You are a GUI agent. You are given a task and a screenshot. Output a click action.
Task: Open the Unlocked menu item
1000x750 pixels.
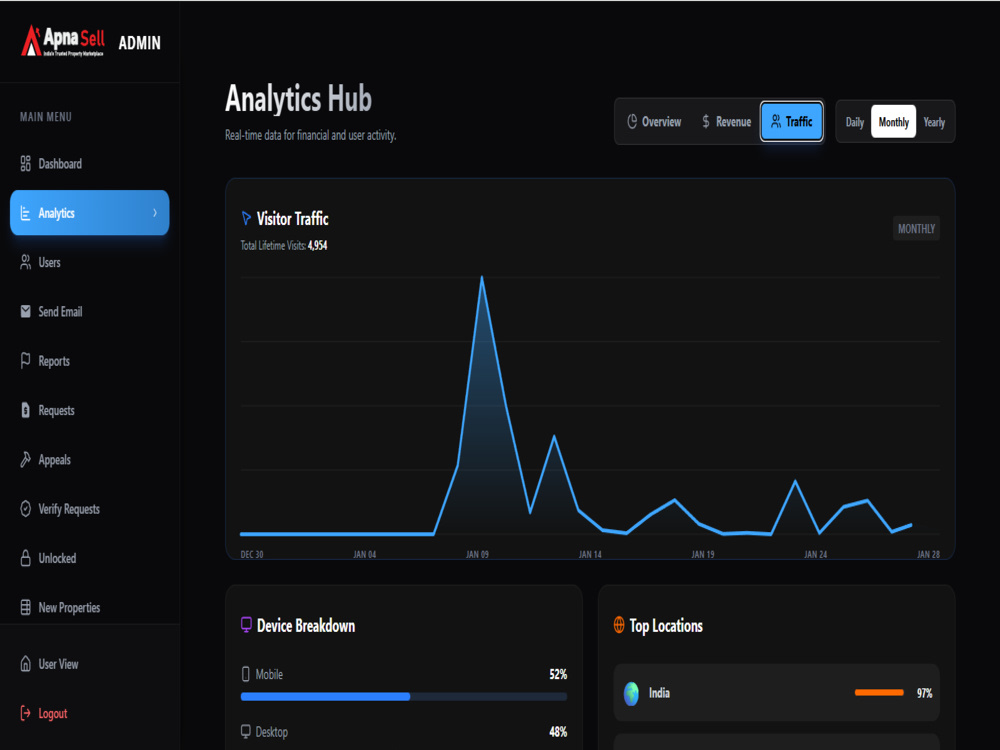[x=89, y=558]
